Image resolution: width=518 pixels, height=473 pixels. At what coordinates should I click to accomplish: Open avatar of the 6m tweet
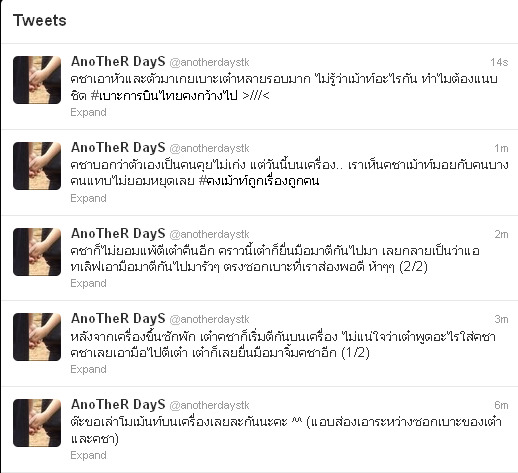click(x=37, y=423)
